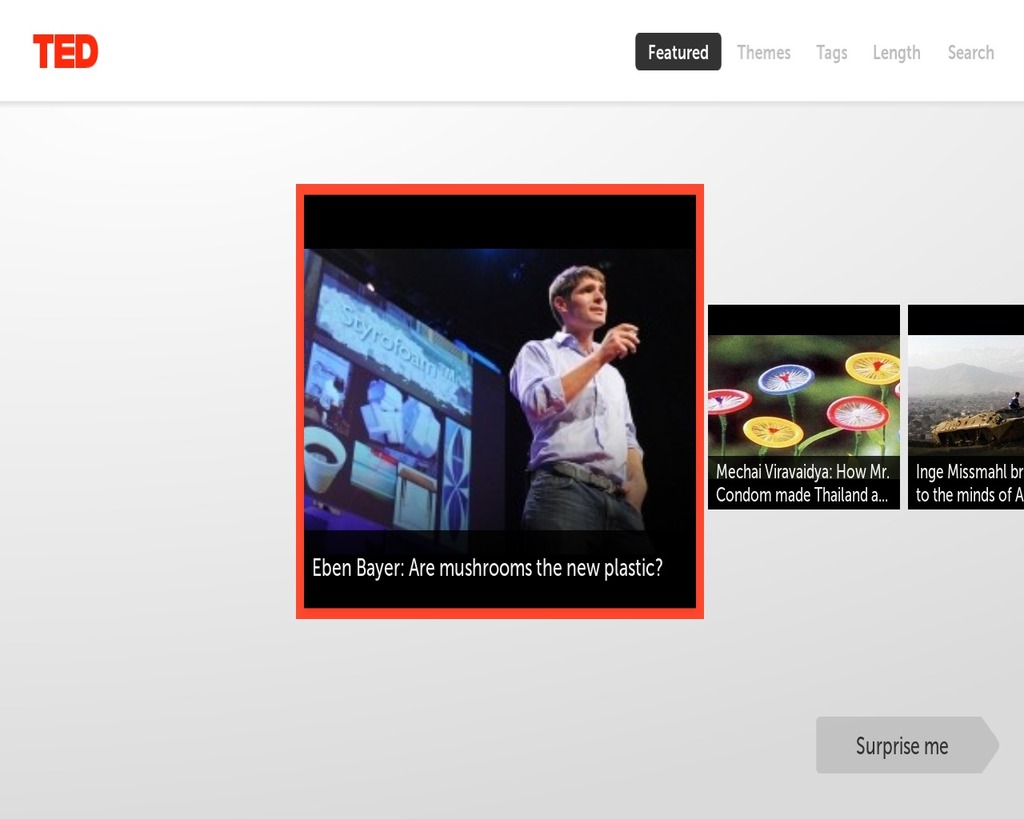This screenshot has width=1024, height=819.
Task: Go to the Search tab
Action: click(x=970, y=52)
